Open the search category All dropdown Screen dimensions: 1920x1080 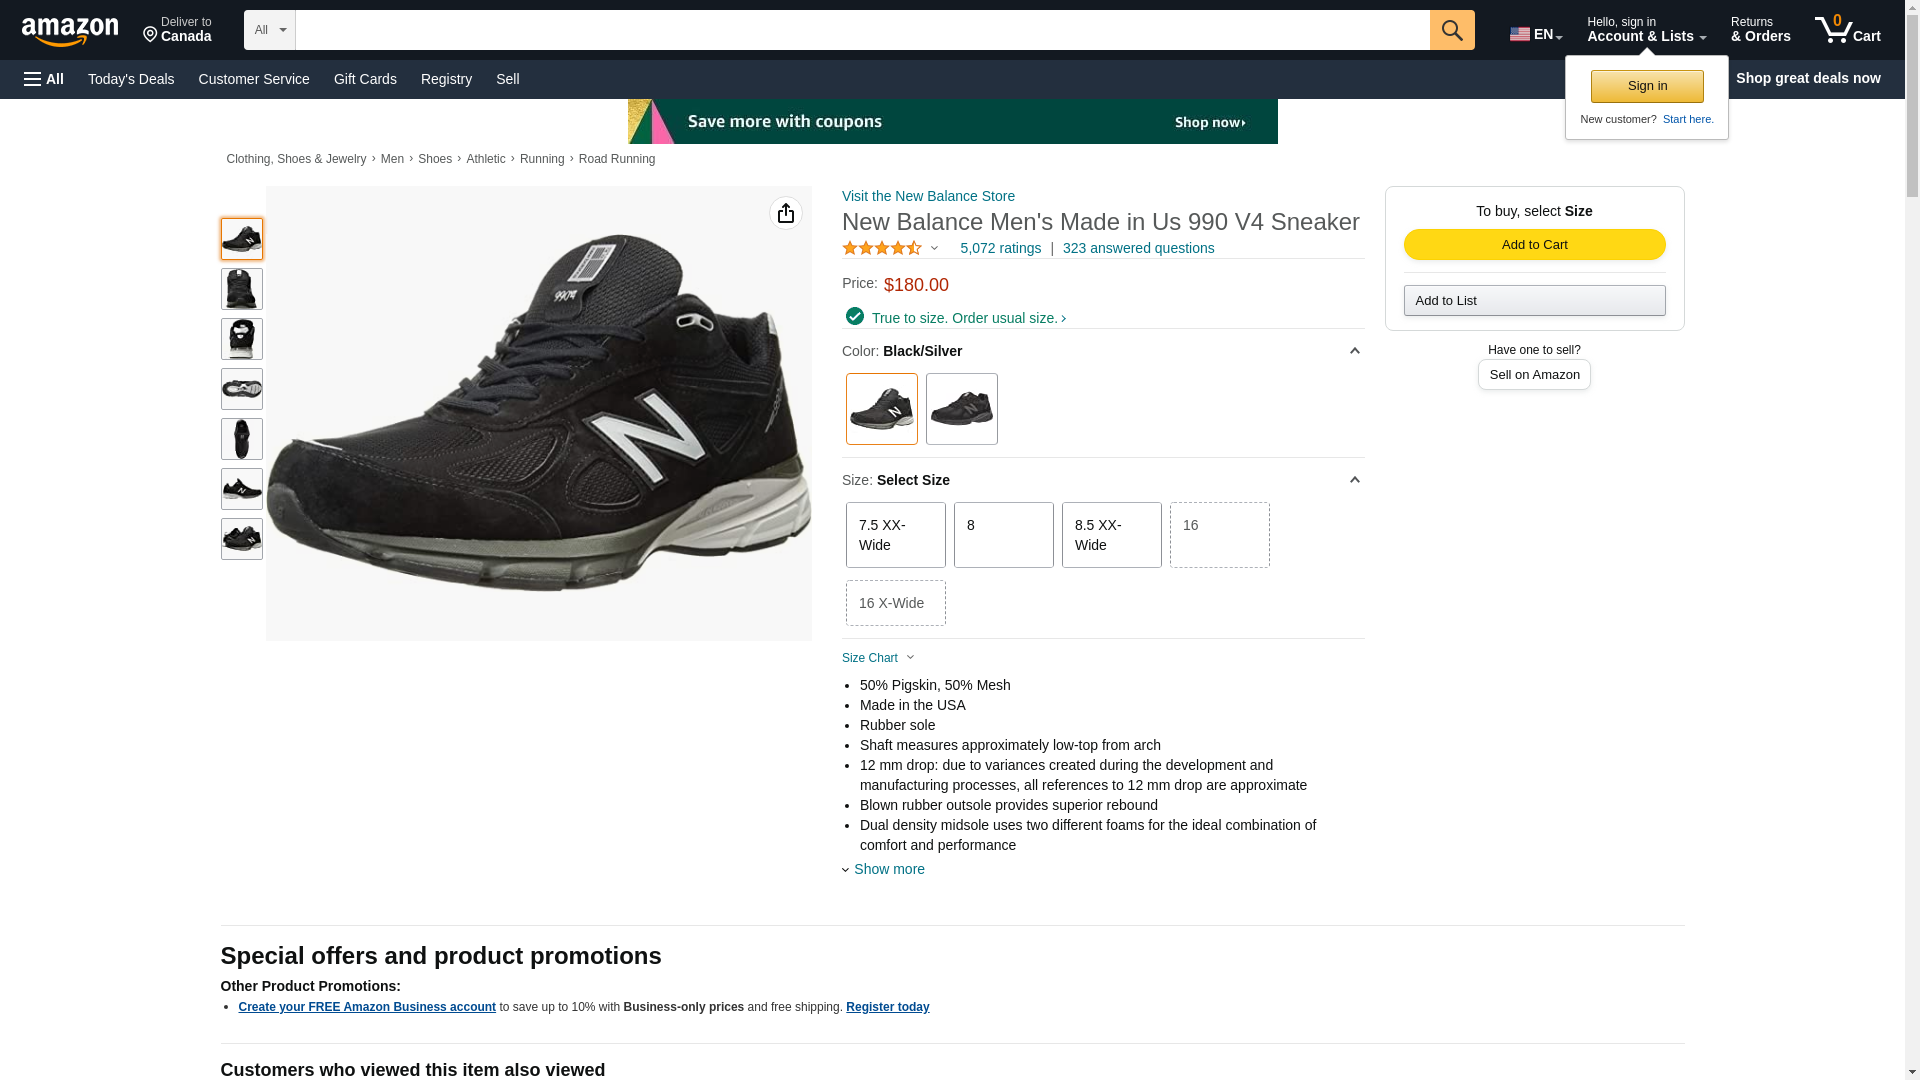pos(269,30)
